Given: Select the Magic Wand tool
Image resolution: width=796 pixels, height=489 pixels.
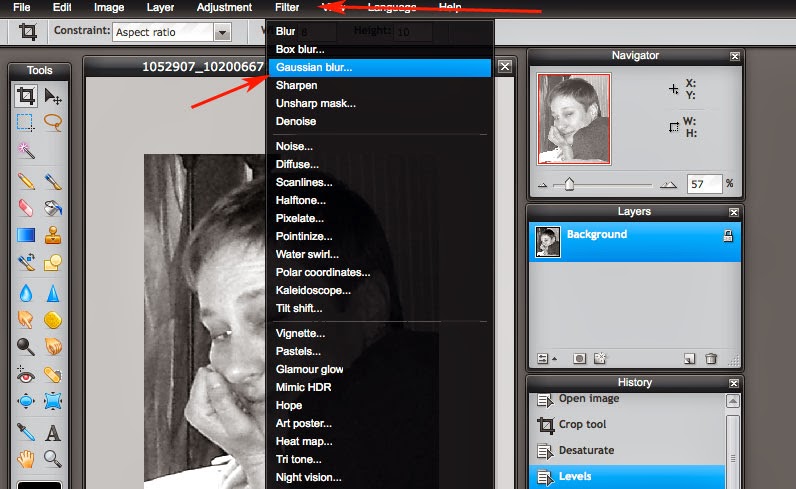Looking at the screenshot, I should pyautogui.click(x=26, y=150).
